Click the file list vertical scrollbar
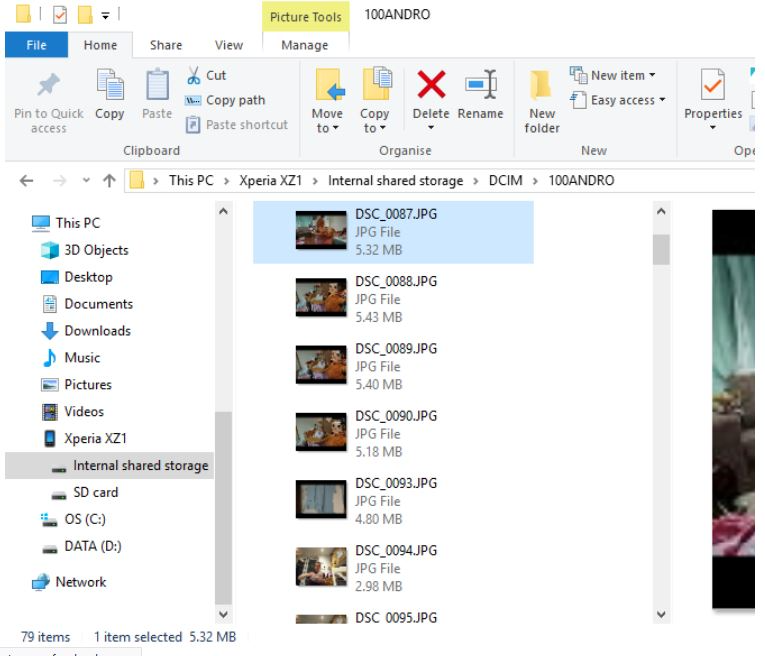This screenshot has width=765, height=656. coord(660,400)
